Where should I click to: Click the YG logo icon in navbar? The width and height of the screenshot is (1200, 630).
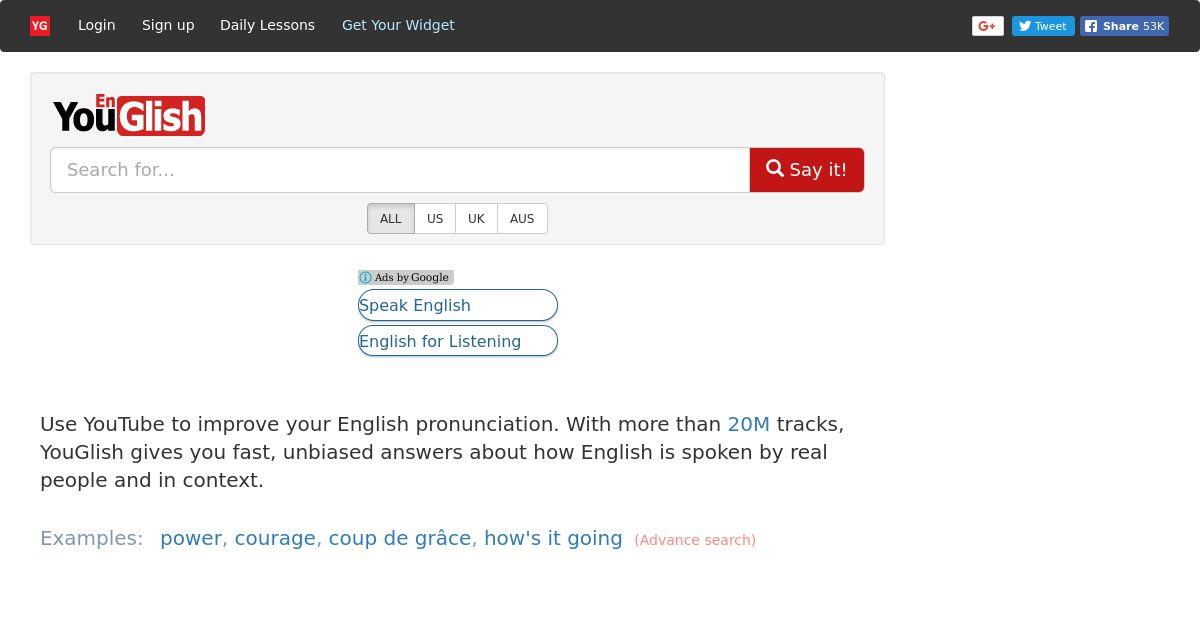point(40,26)
